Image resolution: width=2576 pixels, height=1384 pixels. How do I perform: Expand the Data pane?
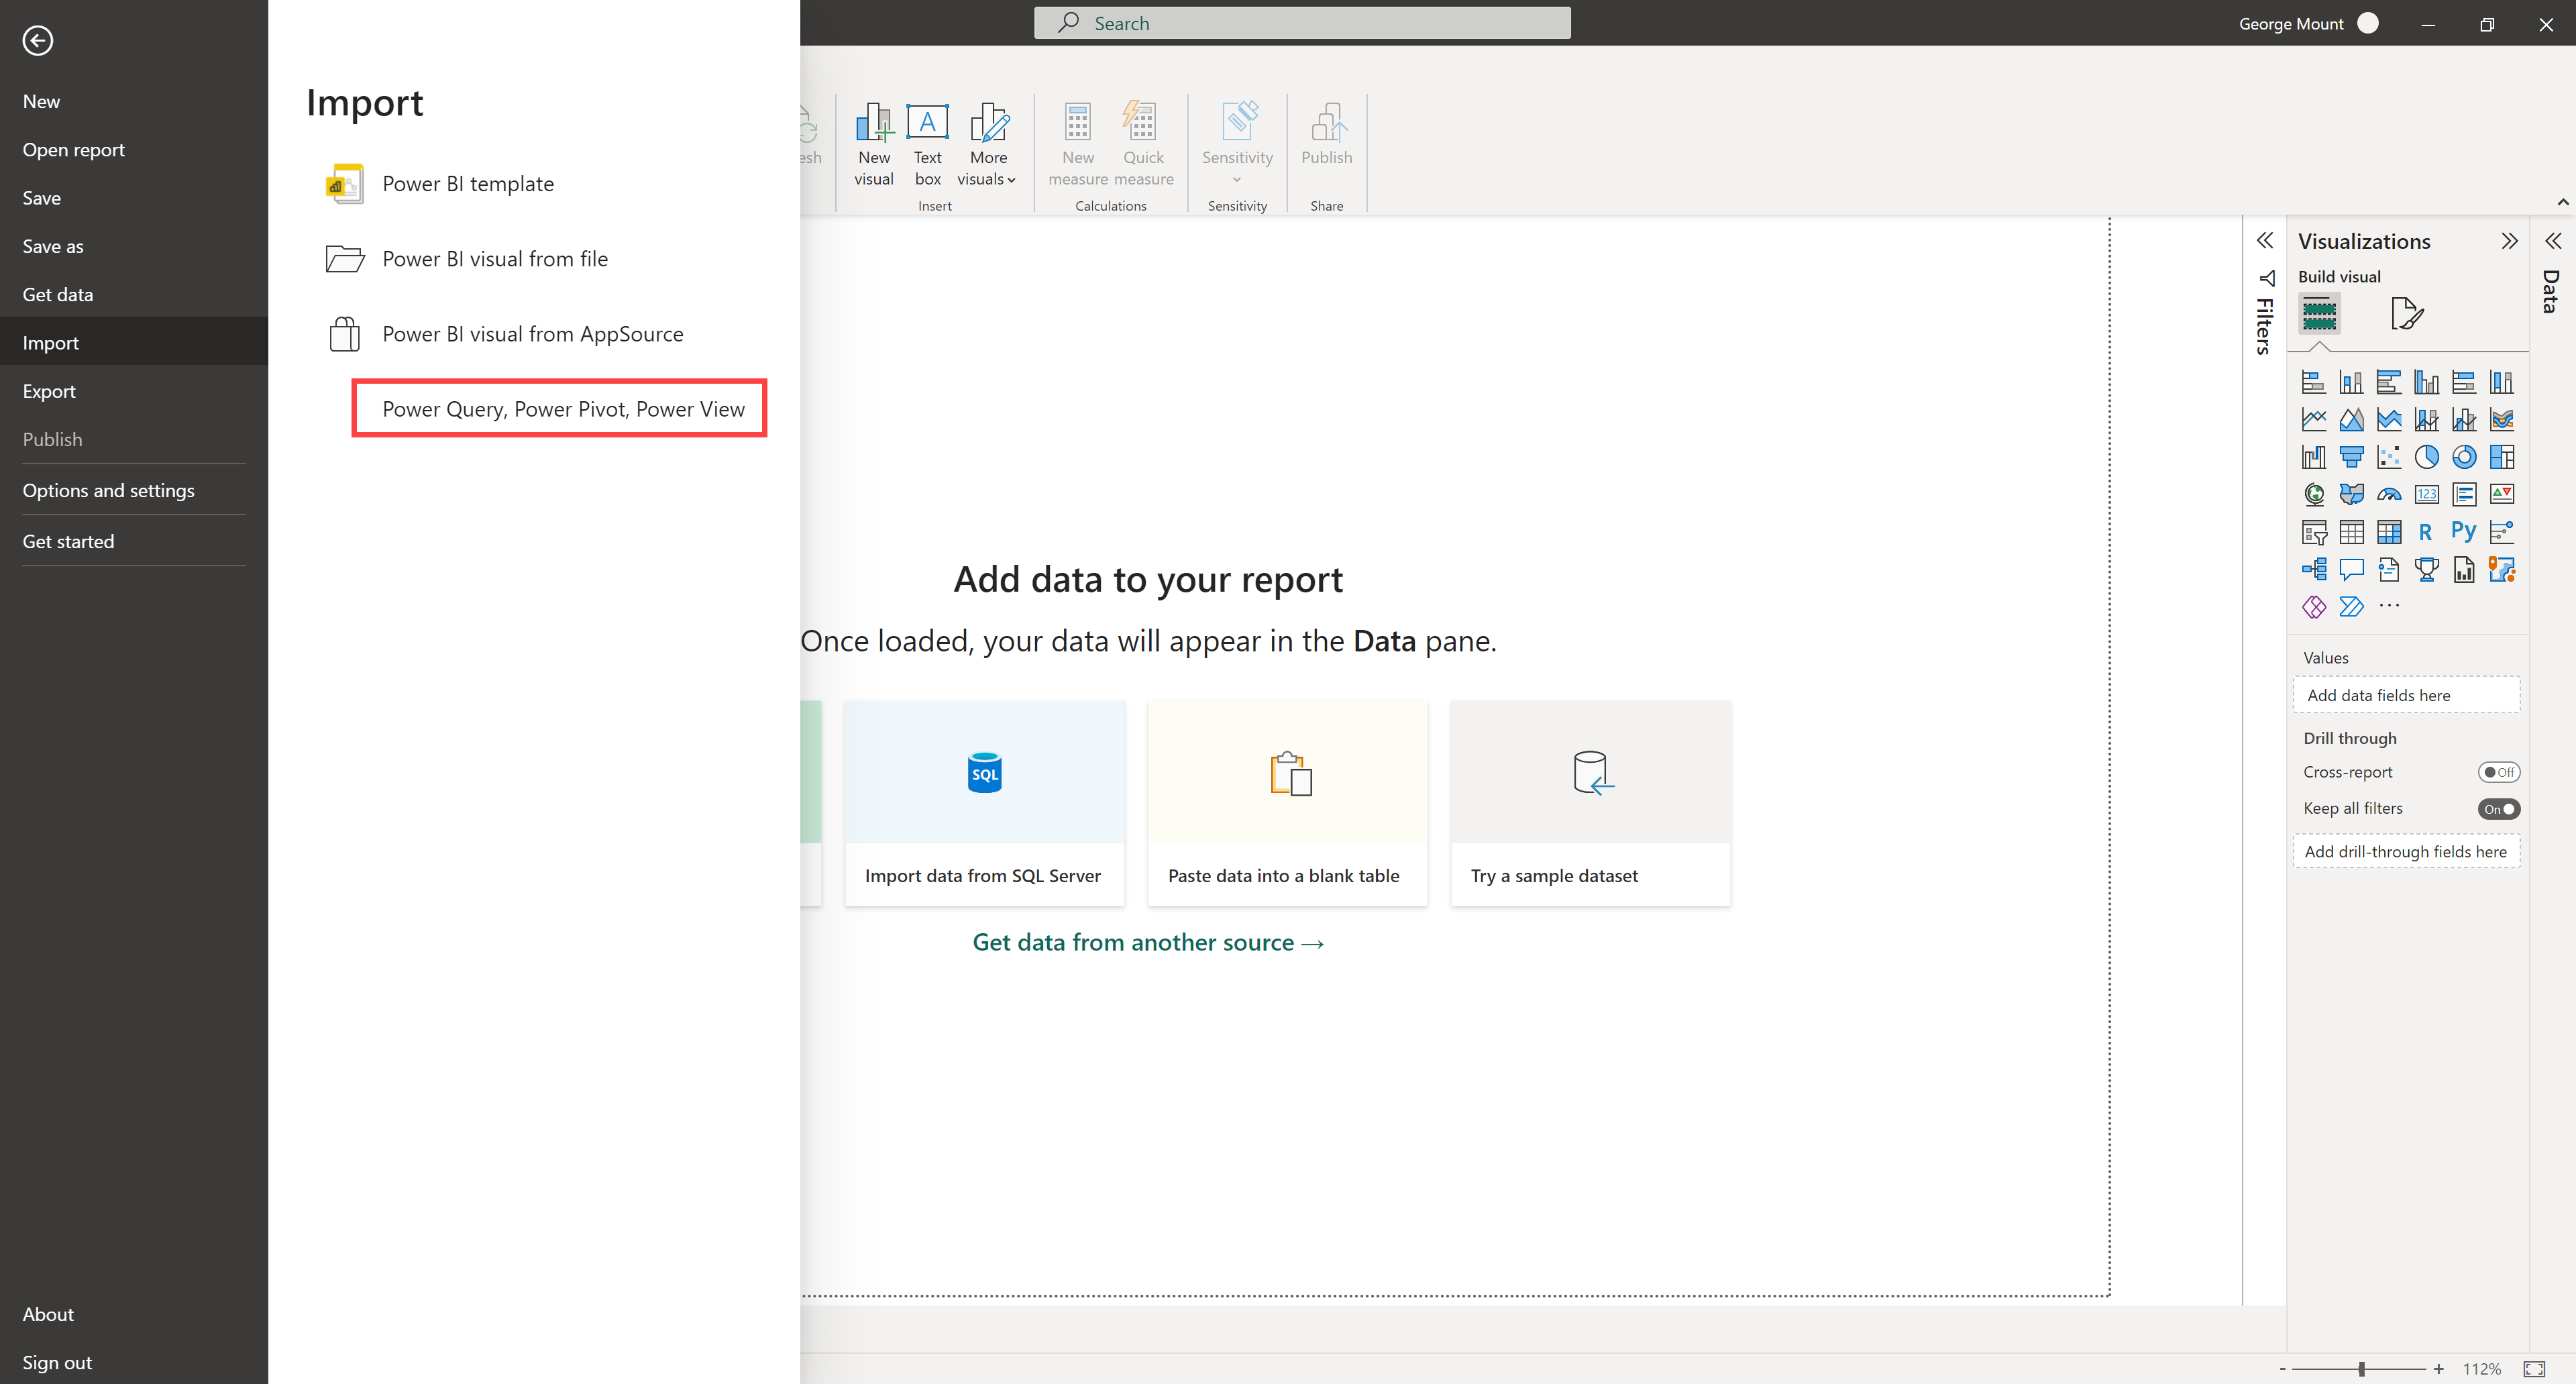[2552, 241]
